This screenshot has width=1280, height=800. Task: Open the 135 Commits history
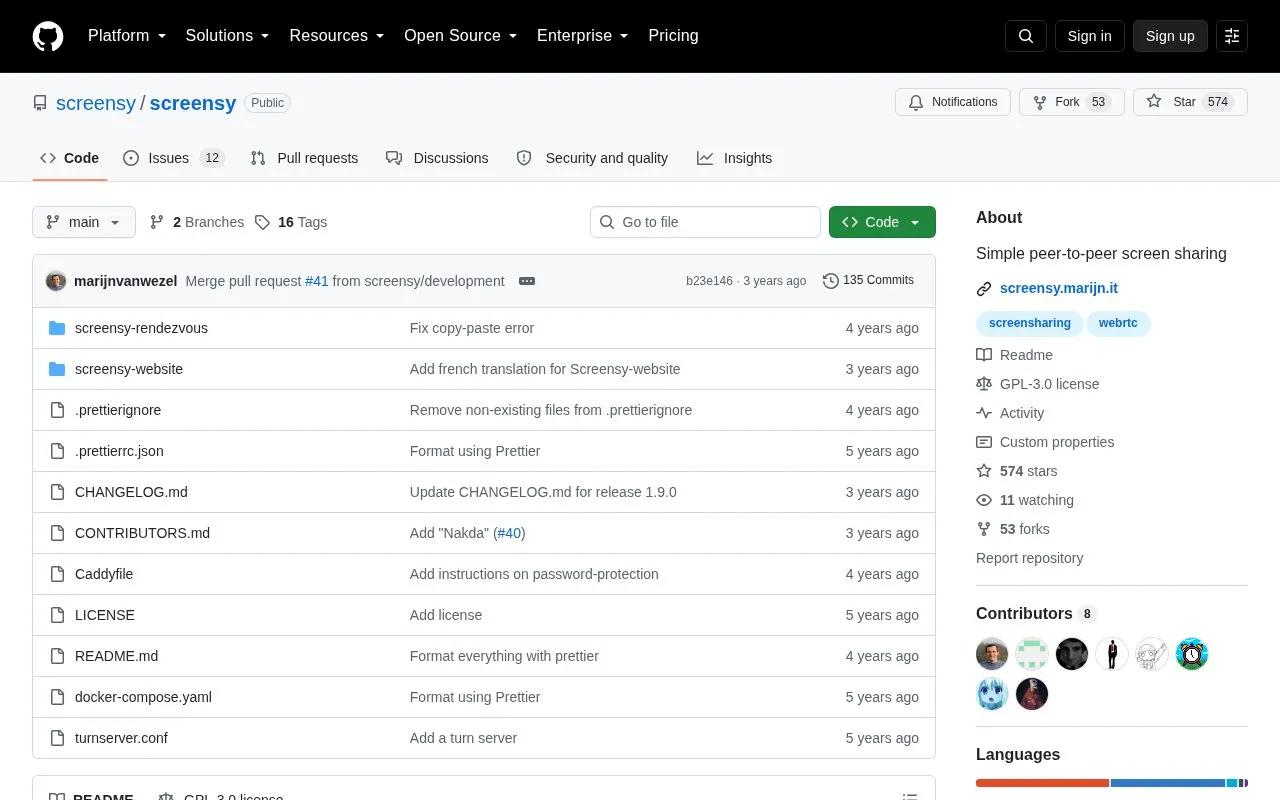pyautogui.click(x=868, y=280)
